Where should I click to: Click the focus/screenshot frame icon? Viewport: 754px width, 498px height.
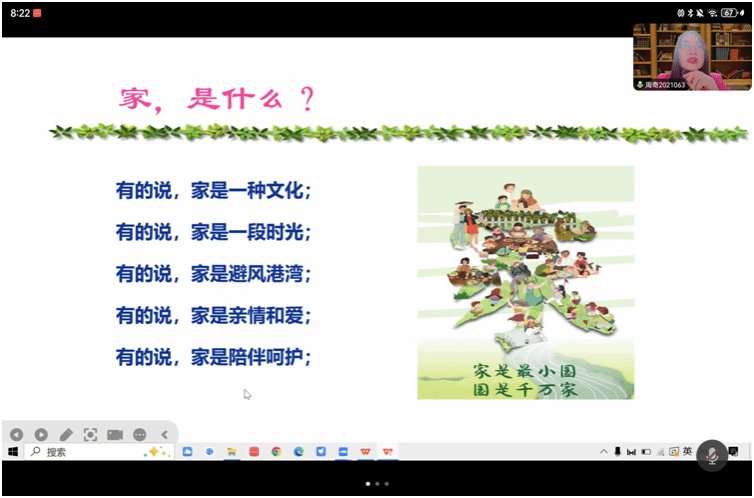[x=91, y=434]
